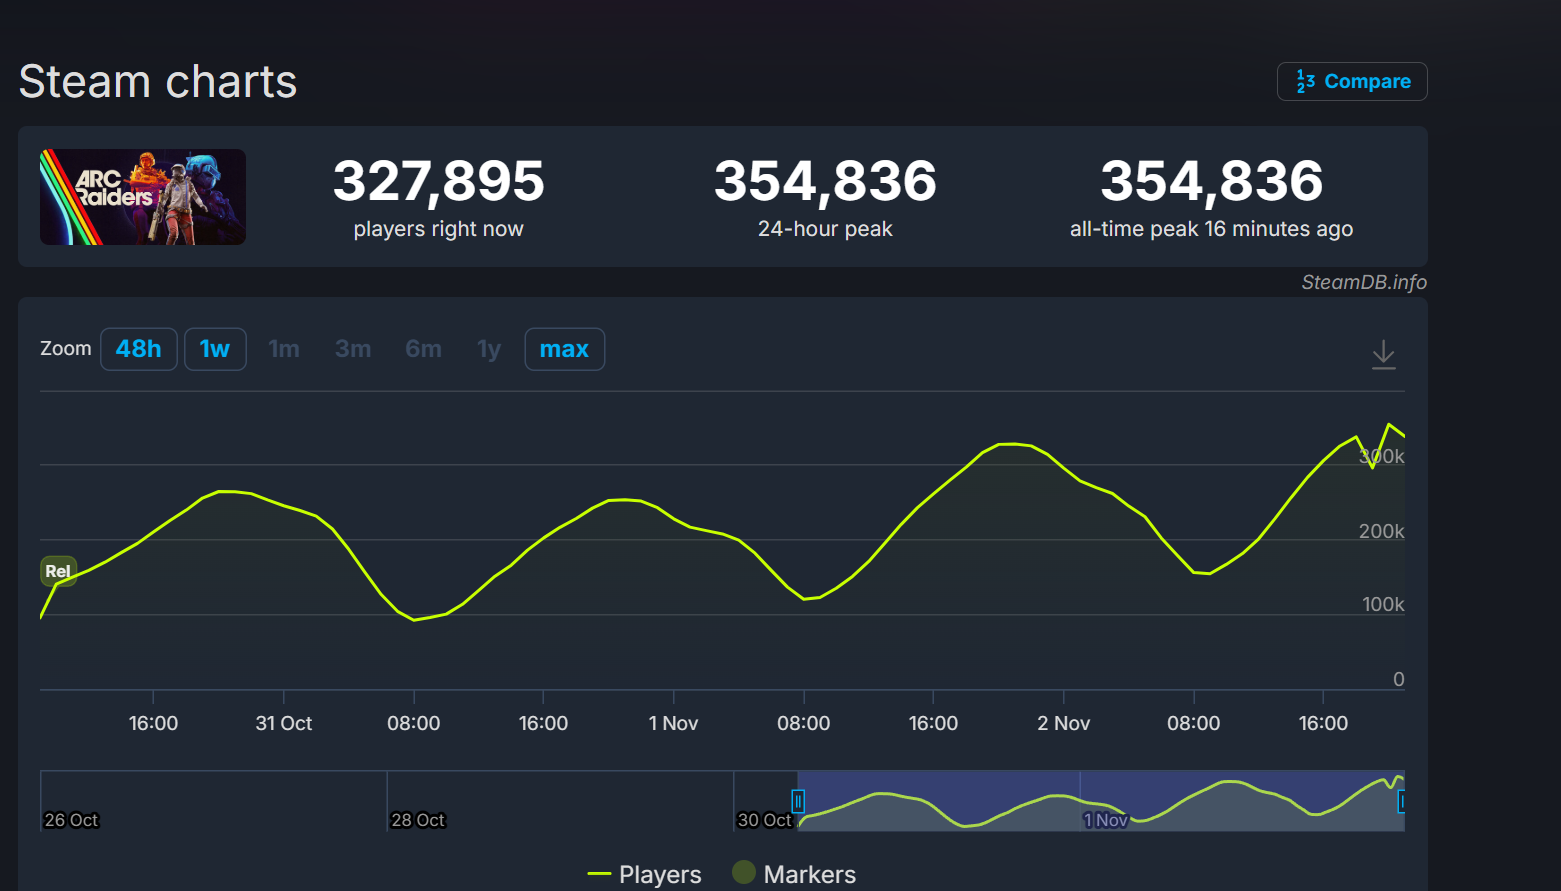1561x891 pixels.
Task: Click the 31 Oct axis label
Action: pyautogui.click(x=284, y=723)
